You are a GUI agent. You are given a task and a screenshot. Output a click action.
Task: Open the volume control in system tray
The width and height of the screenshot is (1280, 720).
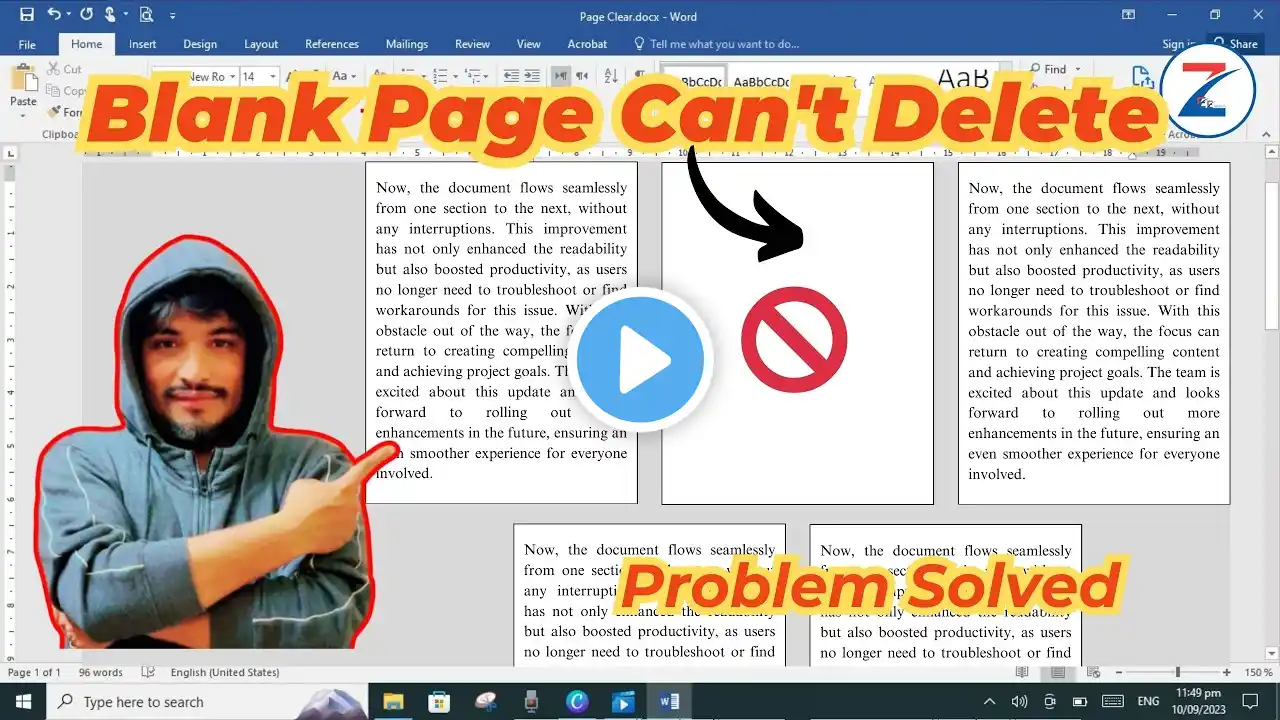coord(1019,702)
